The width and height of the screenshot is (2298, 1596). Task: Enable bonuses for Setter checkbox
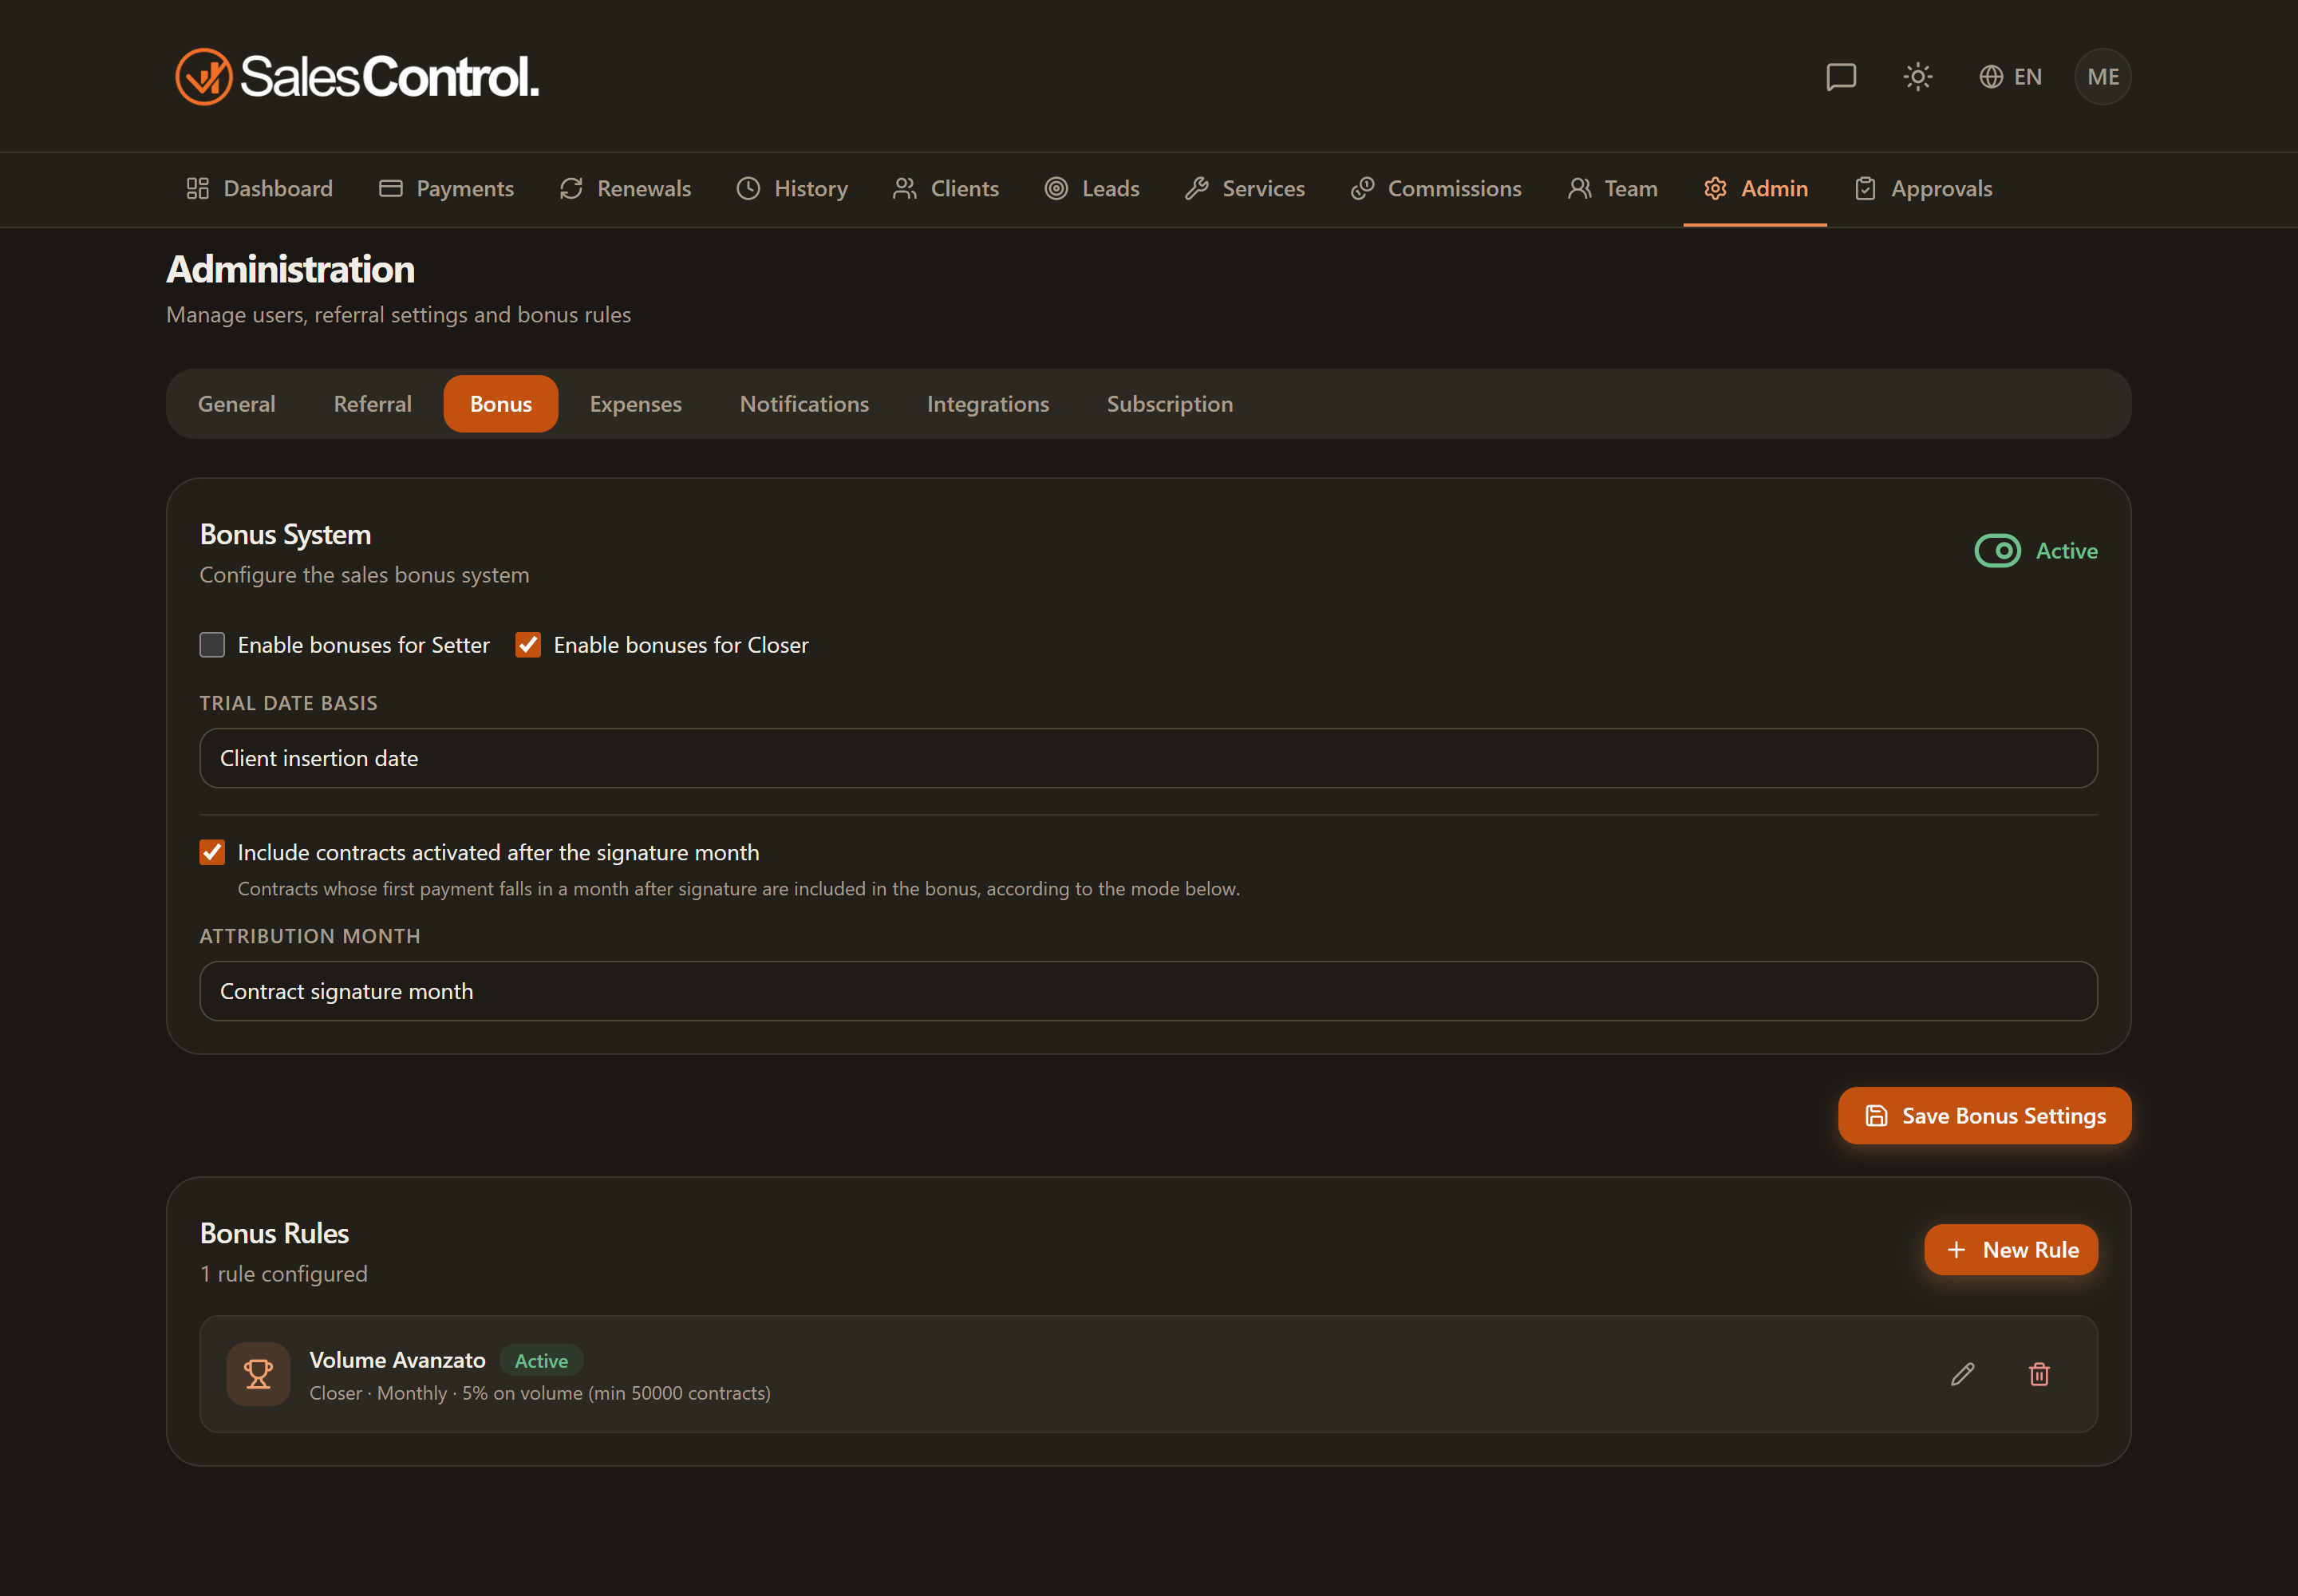coord(212,645)
